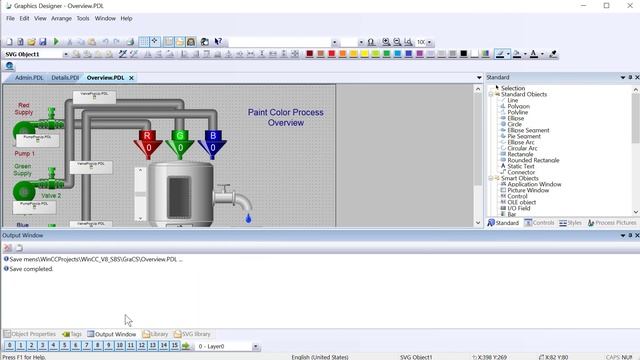The width and height of the screenshot is (640, 360).
Task: Toggle layer 10 visibility button
Action: [x=120, y=346]
